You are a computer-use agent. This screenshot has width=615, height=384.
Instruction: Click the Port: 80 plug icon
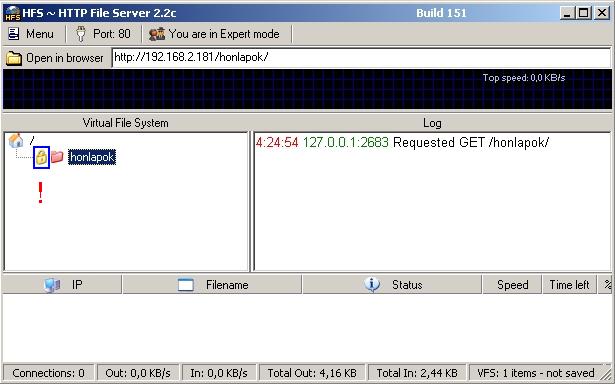coord(81,34)
